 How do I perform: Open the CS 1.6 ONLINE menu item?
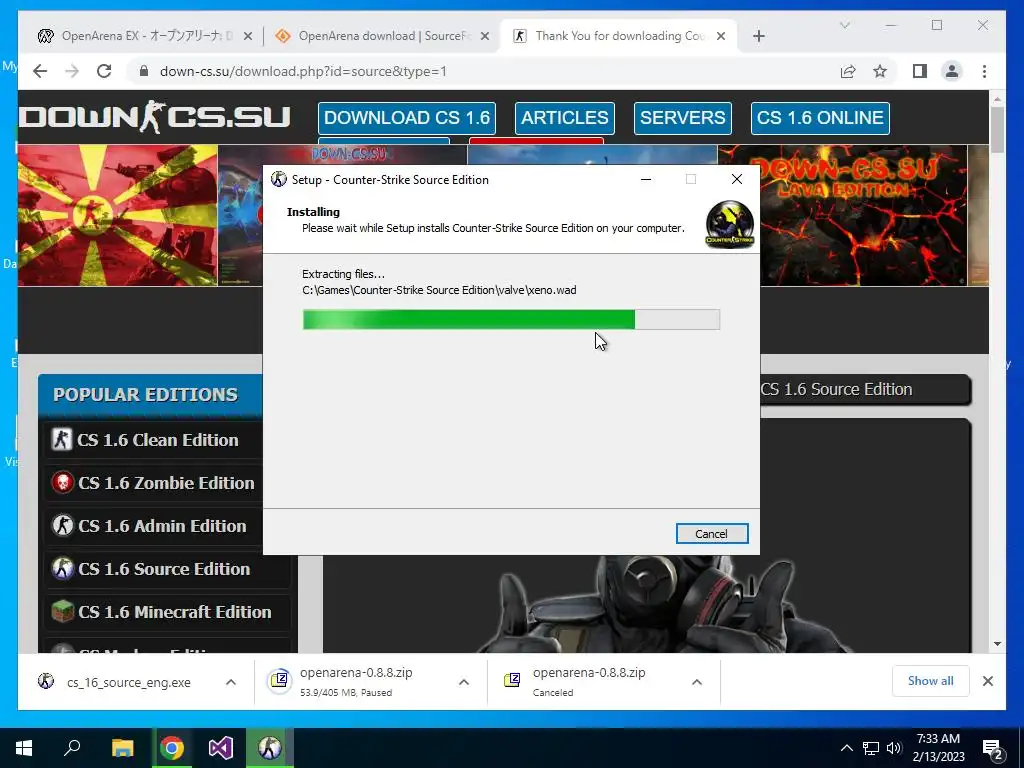pyautogui.click(x=820, y=118)
